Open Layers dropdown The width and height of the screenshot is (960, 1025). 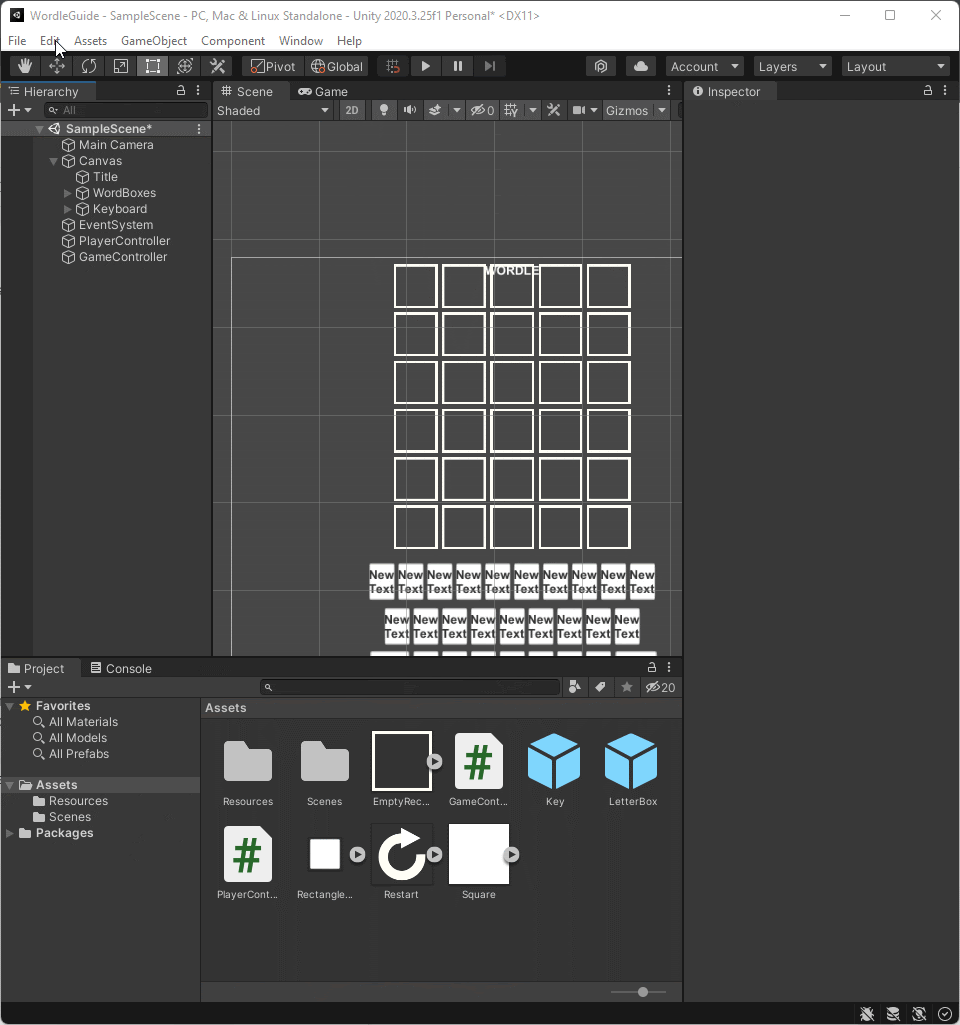[x=792, y=66]
